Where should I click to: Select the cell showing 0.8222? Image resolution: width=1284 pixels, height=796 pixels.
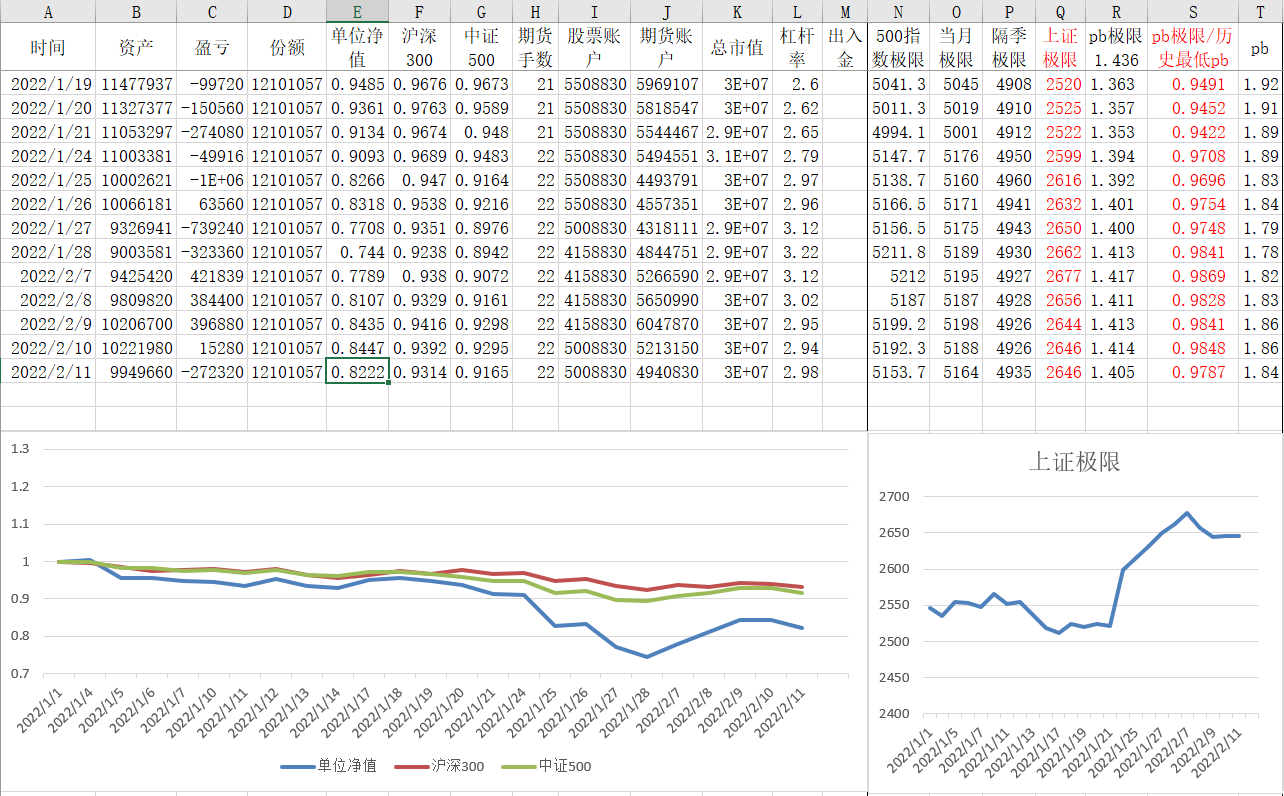point(357,372)
